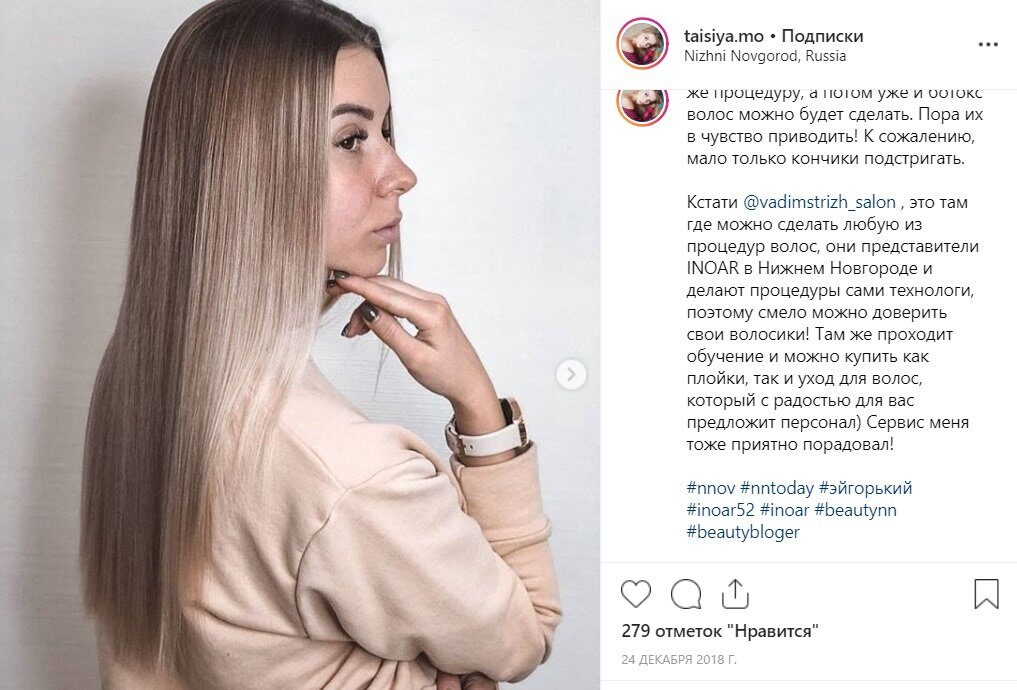View the 279 likes list

720,631
